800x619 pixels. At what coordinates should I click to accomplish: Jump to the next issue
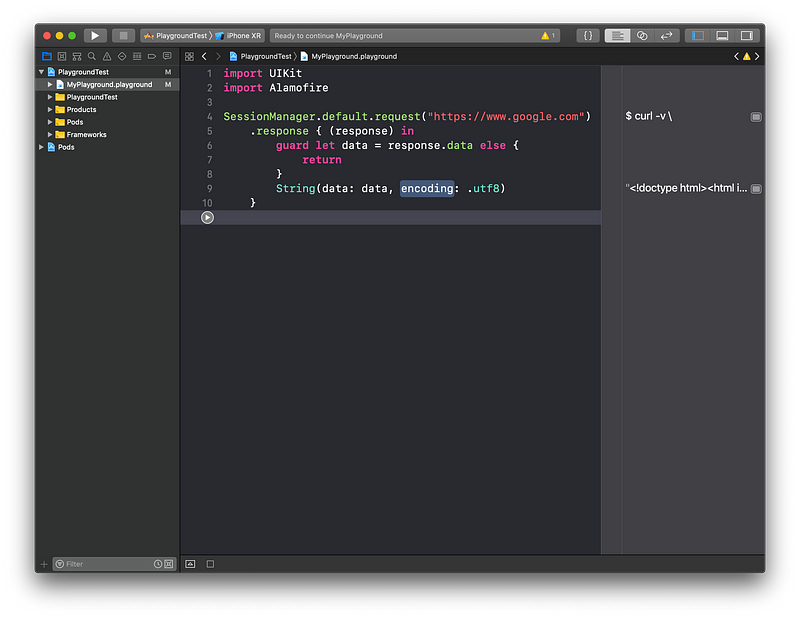click(x=757, y=56)
